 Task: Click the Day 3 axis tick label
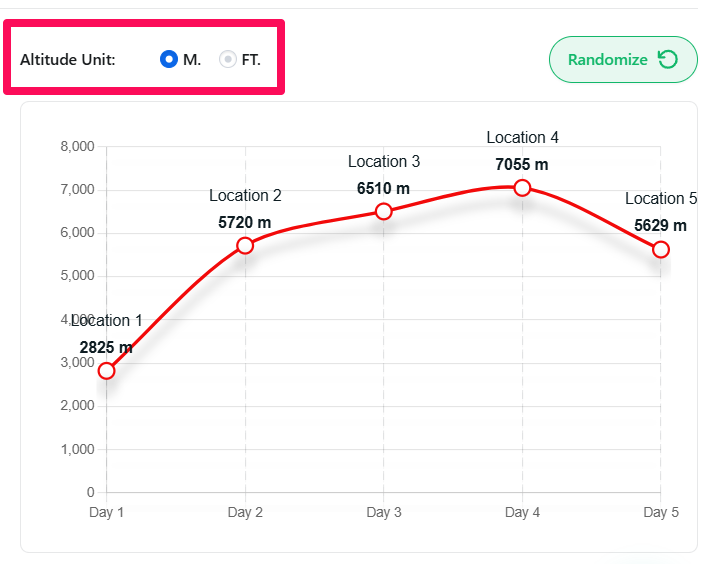point(384,513)
